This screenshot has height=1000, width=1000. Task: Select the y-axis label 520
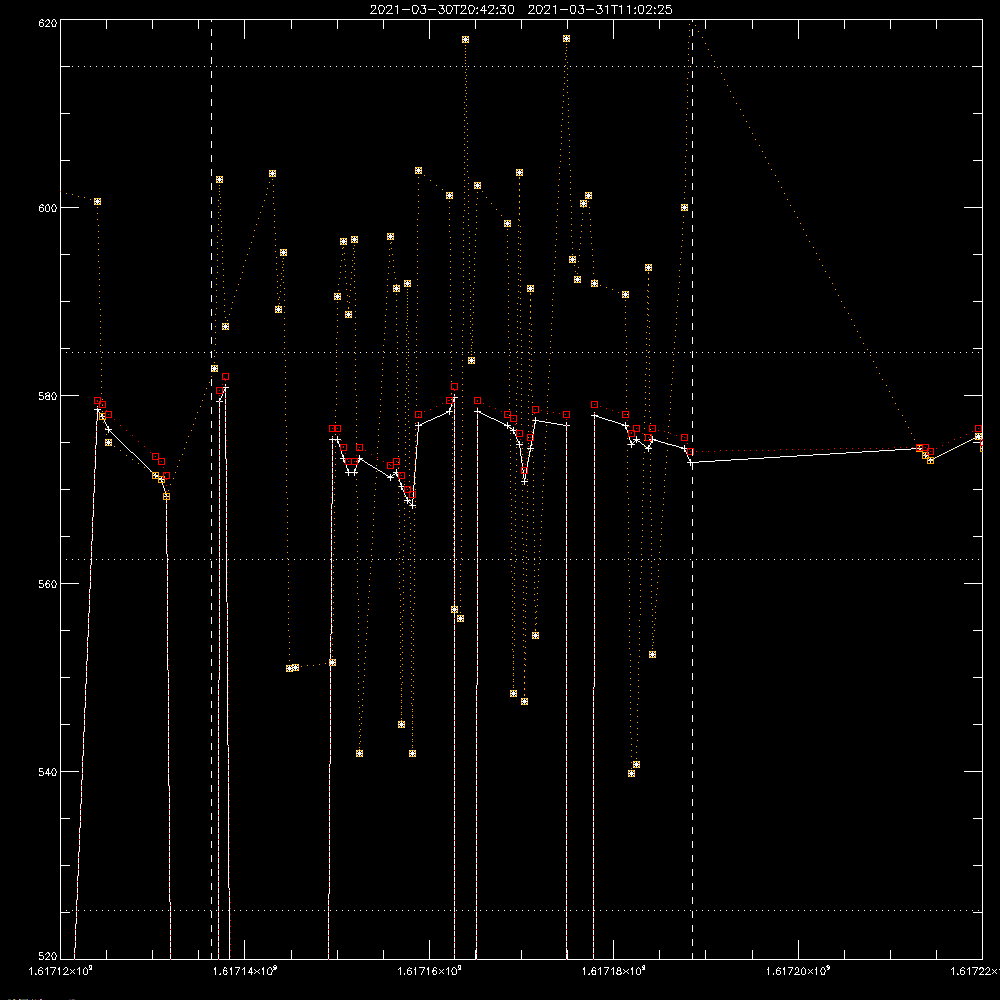(x=49, y=956)
